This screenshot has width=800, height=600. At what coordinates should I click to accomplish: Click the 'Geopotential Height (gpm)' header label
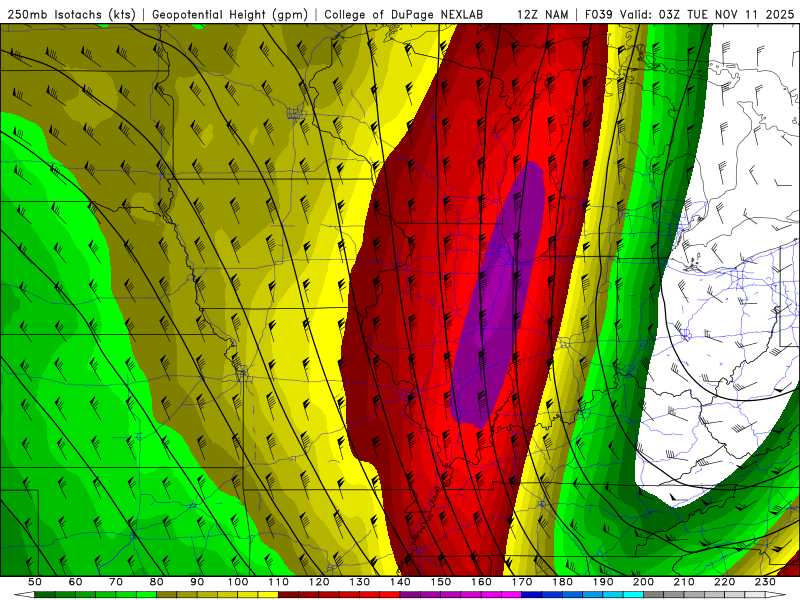pyautogui.click(x=230, y=15)
